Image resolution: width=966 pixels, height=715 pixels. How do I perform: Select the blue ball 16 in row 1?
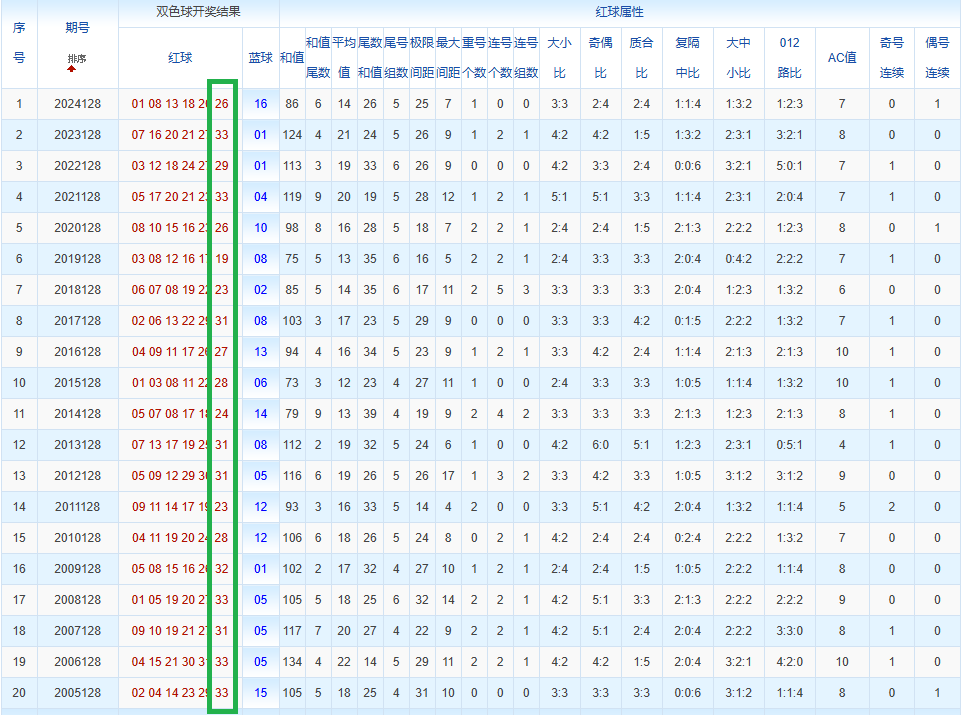tap(260, 104)
